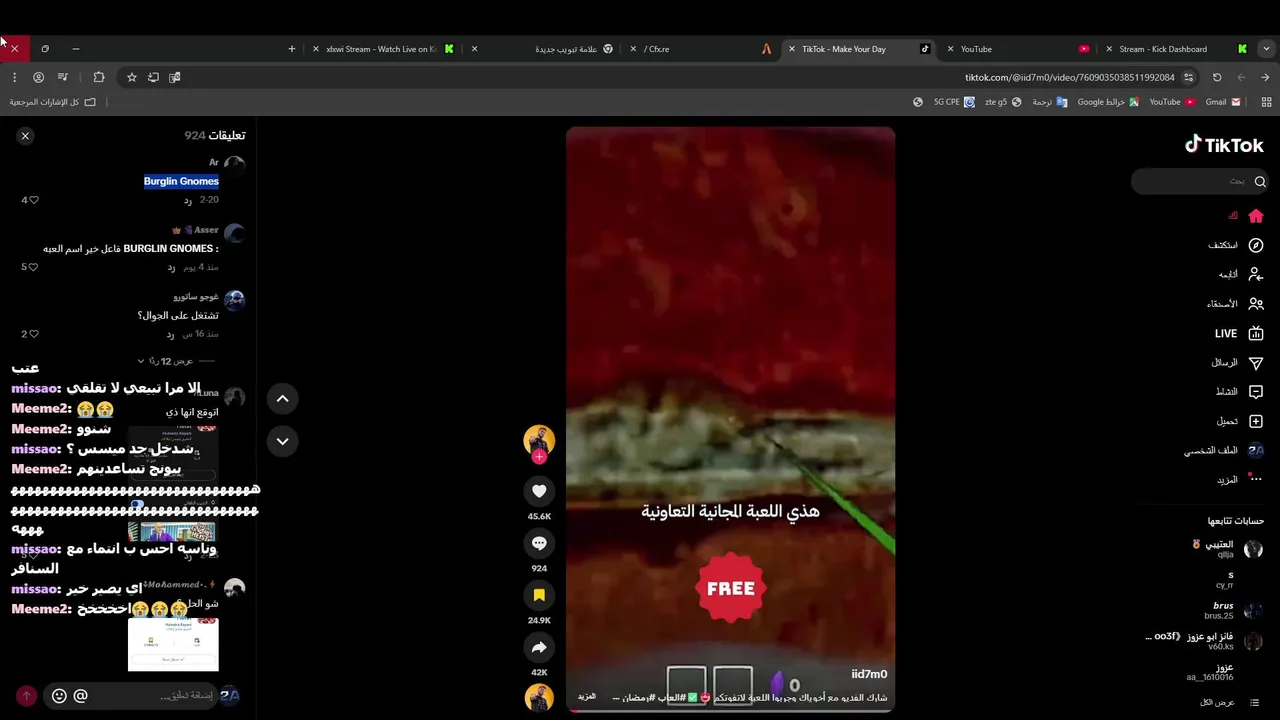Open the Chrome three-dot menu
This screenshot has width=1280, height=720.
[x=14, y=77]
